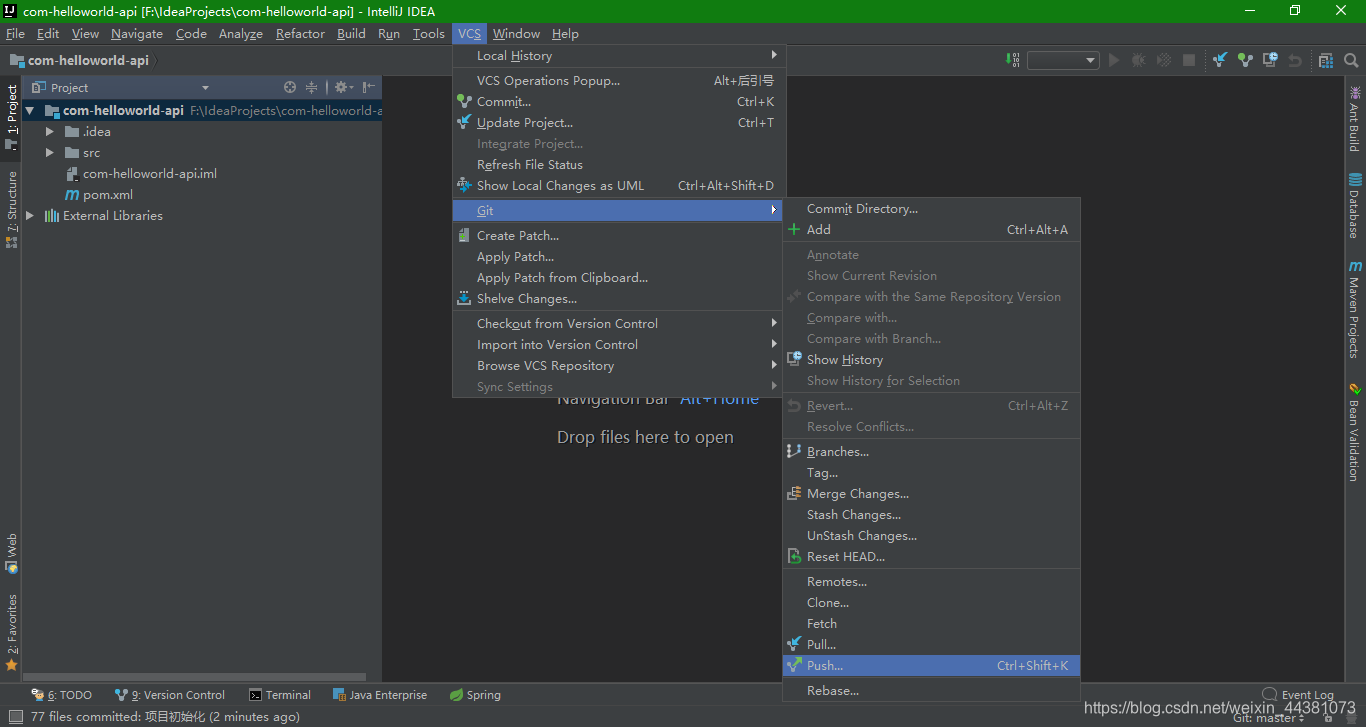This screenshot has height=727, width=1366.
Task: Expand External Libraries node
Action: coord(30,216)
